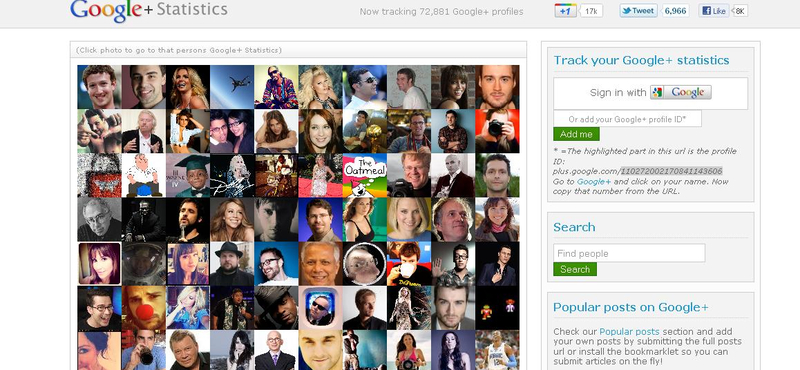Open the red clown nose thumbnail
The width and height of the screenshot is (800, 370).
[143, 308]
